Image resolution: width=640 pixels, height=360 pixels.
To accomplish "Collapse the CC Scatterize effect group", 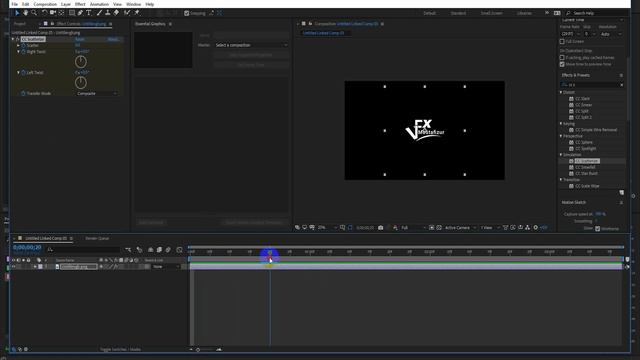I will tap(13, 39).
